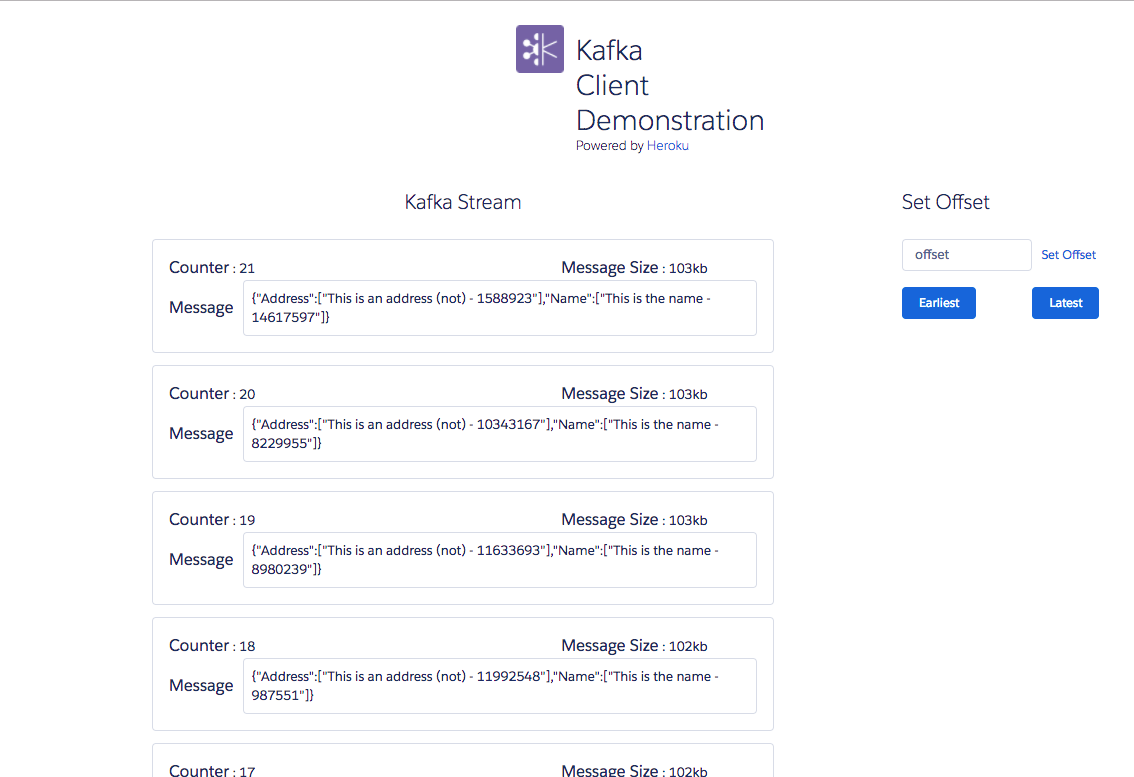Click the Message label in Counter 19 card
Screen dimensions: 1134x777
click(x=201, y=560)
